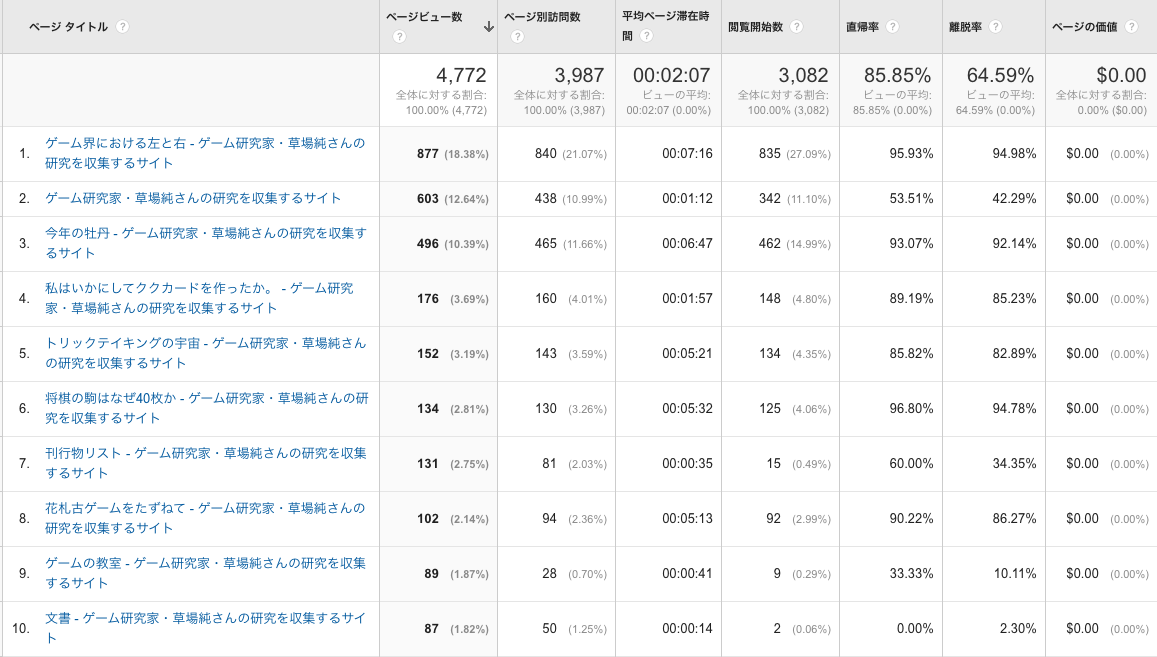
Task: Click the help icon beside 離脱率
Action: tap(995, 27)
